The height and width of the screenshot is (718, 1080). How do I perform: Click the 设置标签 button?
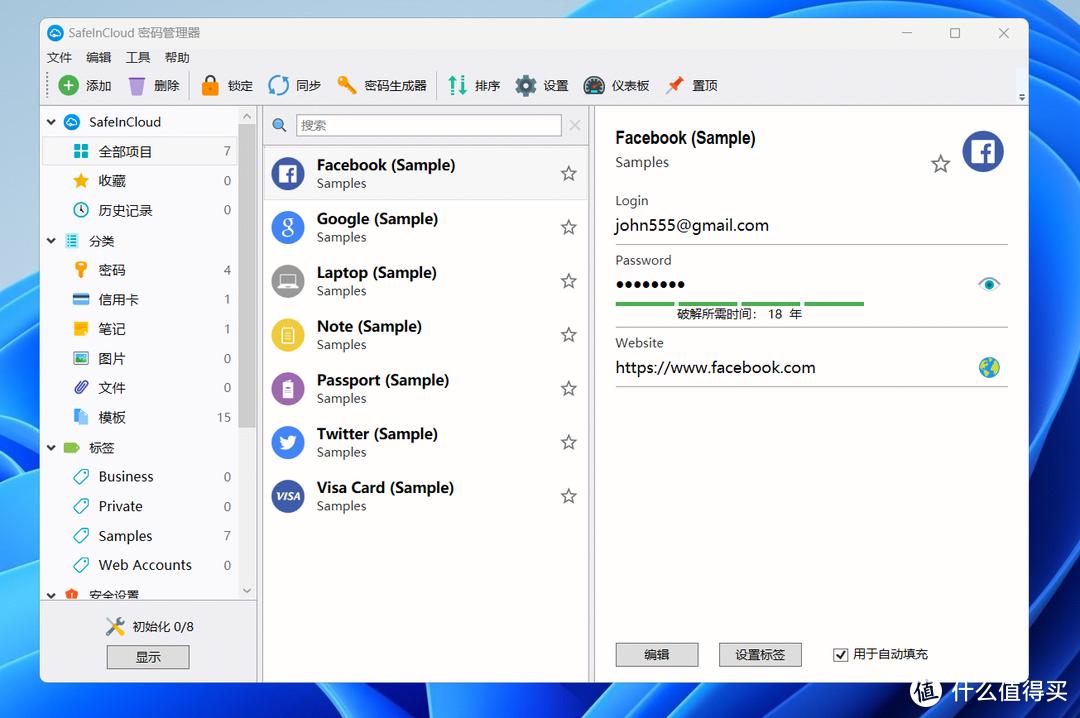click(760, 655)
